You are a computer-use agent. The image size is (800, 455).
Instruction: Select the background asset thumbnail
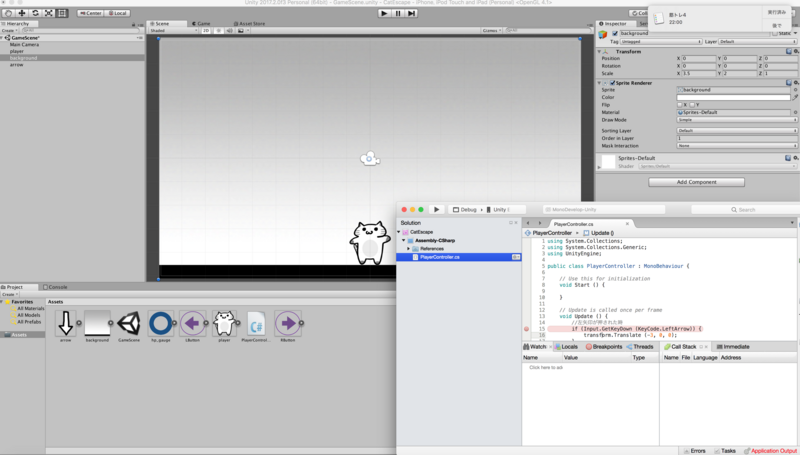[x=97, y=323]
